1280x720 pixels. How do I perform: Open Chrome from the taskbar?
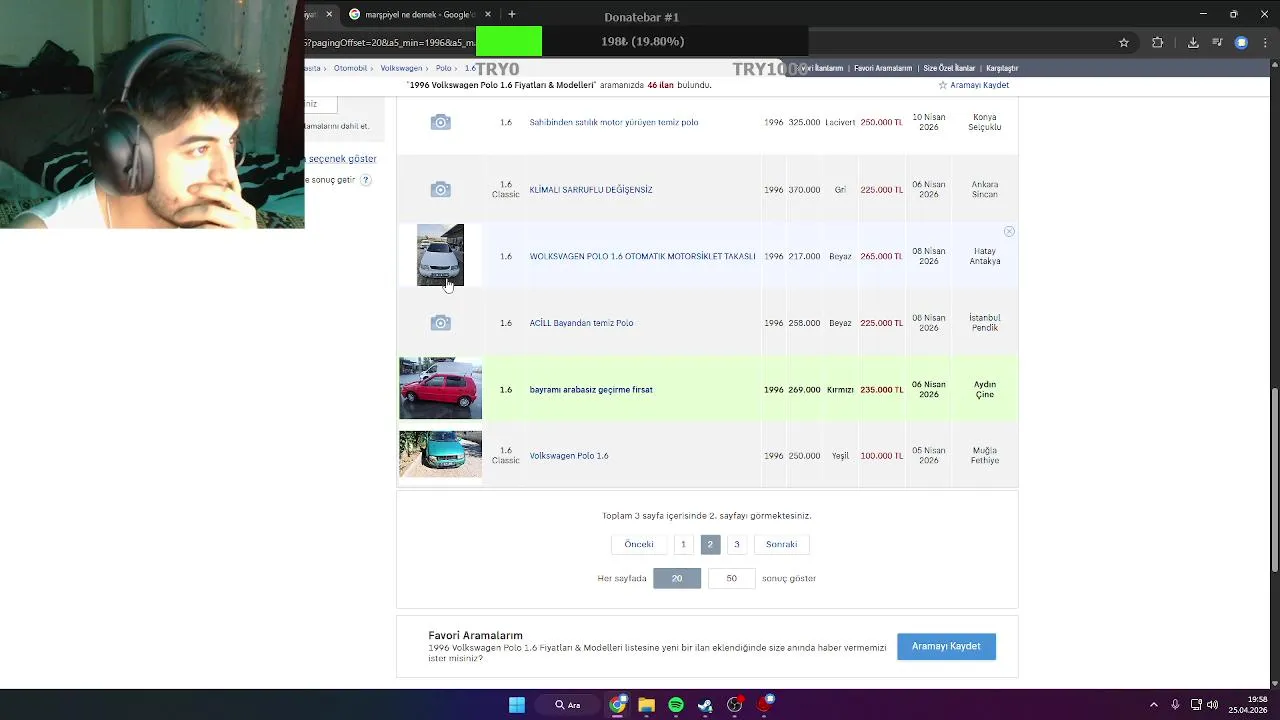(x=617, y=705)
